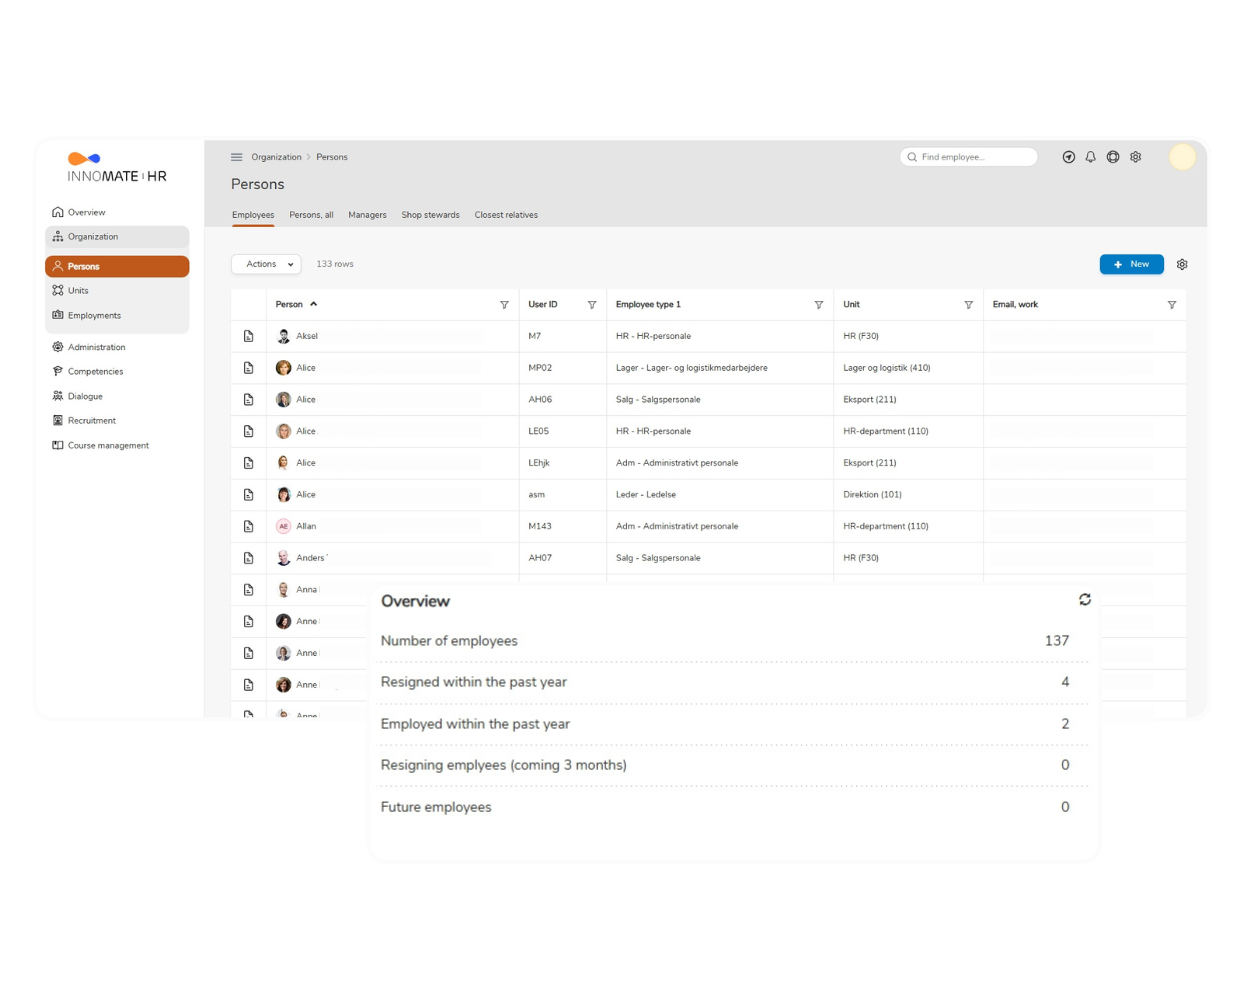Open the Actions dropdown
Image resolution: width=1244 pixels, height=1000 pixels.
point(266,264)
